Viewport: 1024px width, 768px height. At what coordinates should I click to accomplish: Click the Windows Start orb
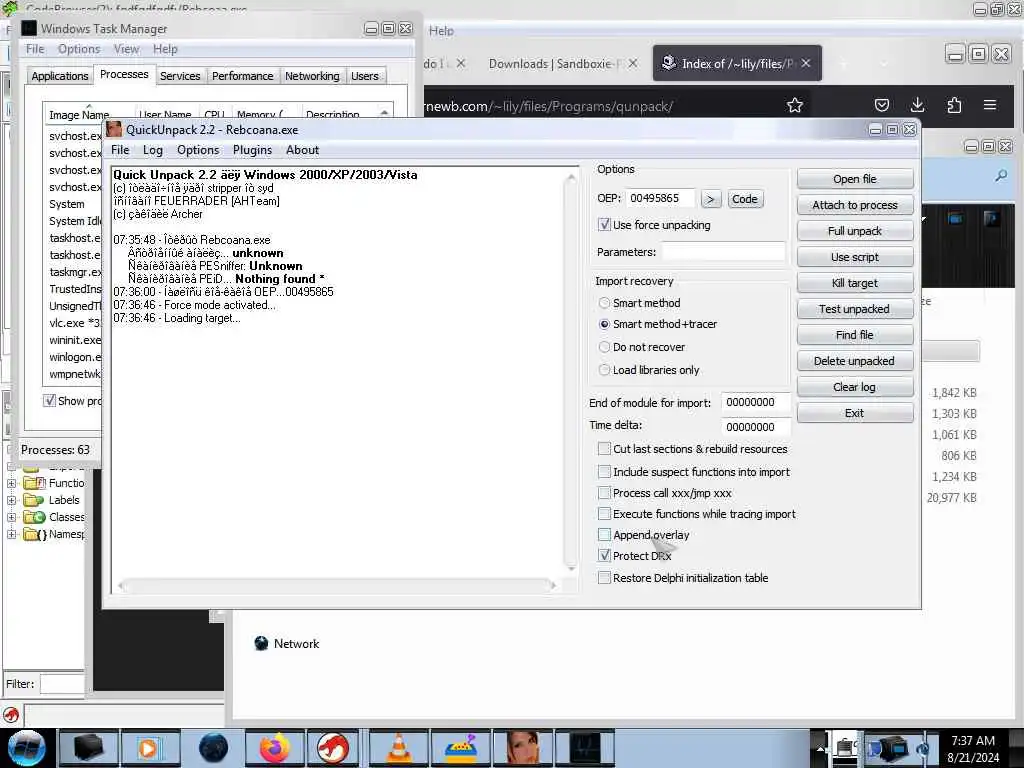pyautogui.click(x=26, y=748)
